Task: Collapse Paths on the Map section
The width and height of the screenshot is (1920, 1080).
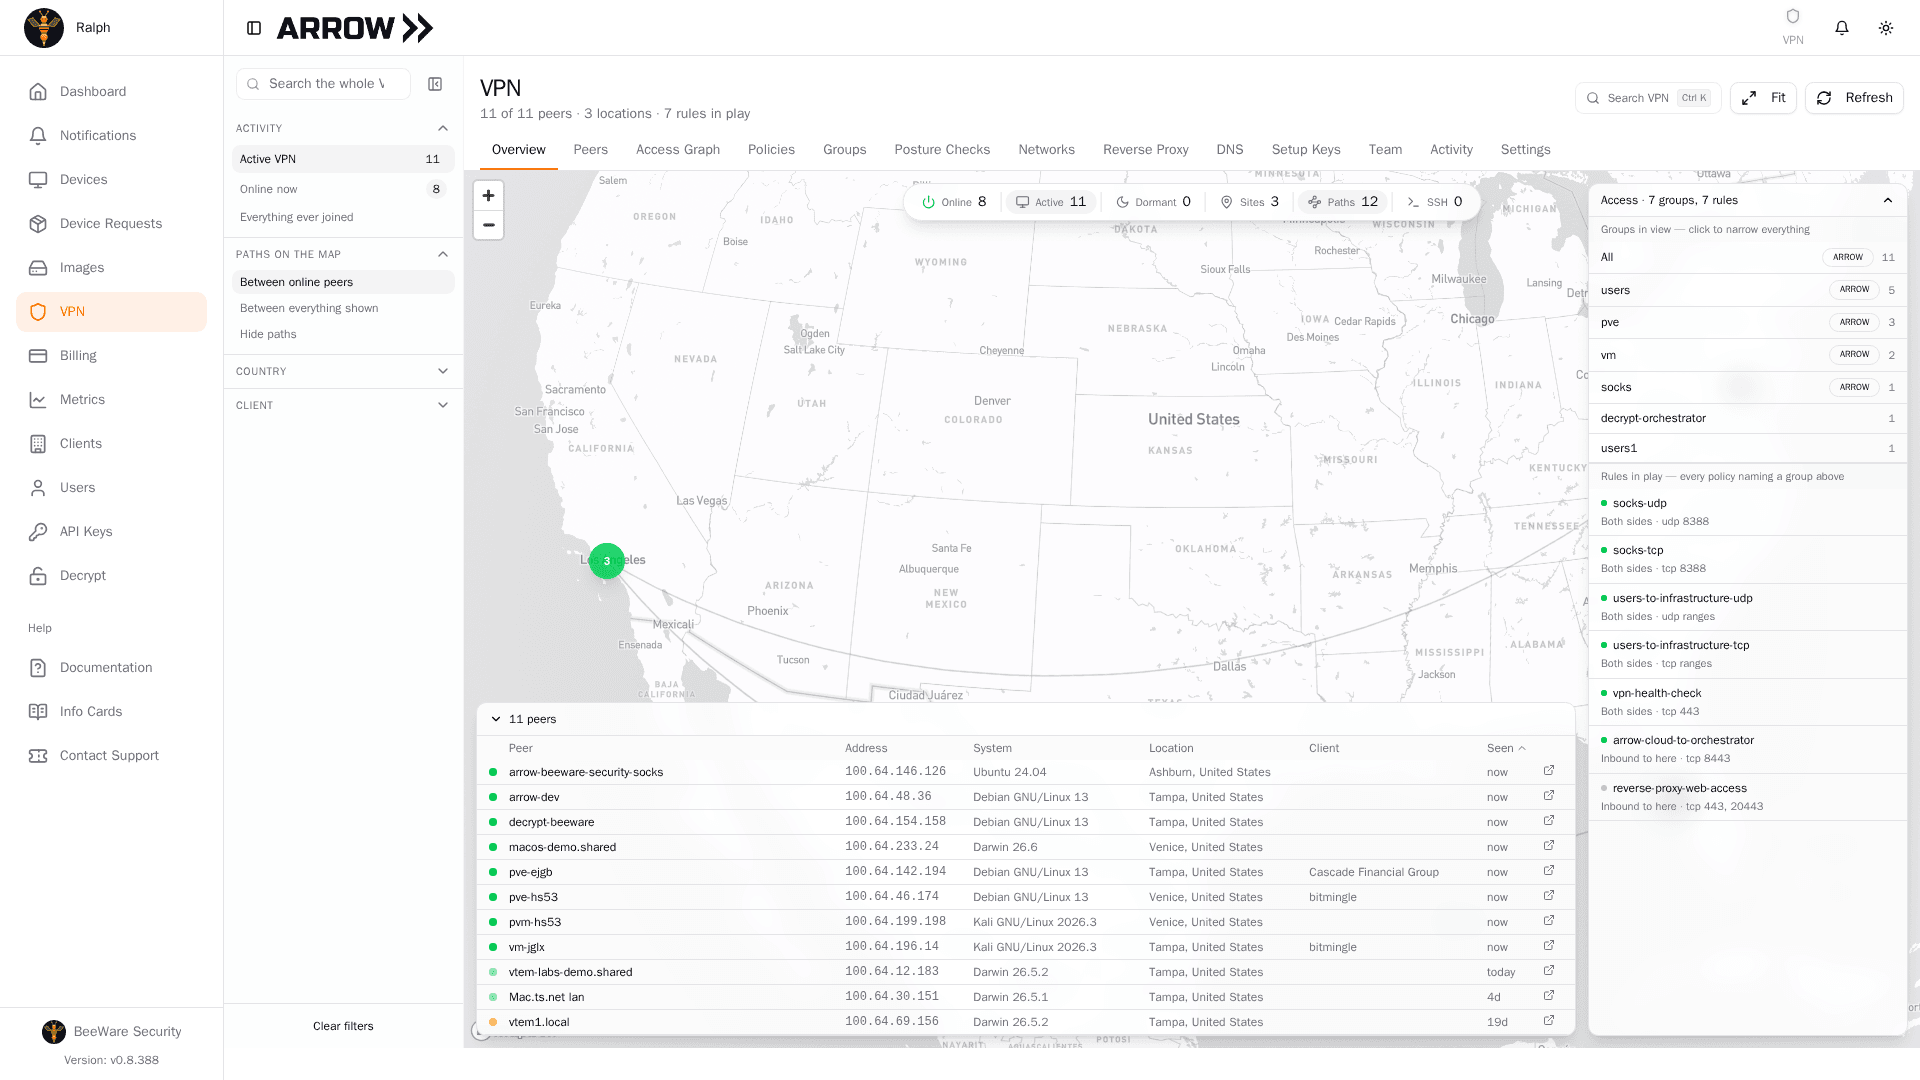Action: click(x=443, y=254)
